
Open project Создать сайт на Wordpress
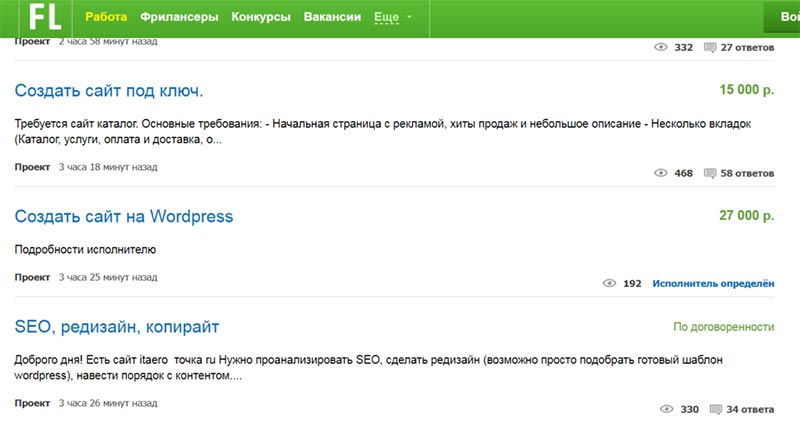click(x=124, y=216)
